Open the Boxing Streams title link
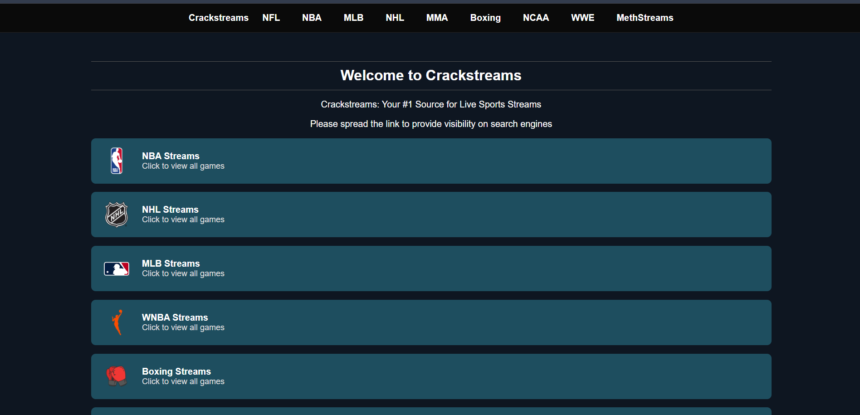Viewport: 860px width, 415px height. pos(176,371)
